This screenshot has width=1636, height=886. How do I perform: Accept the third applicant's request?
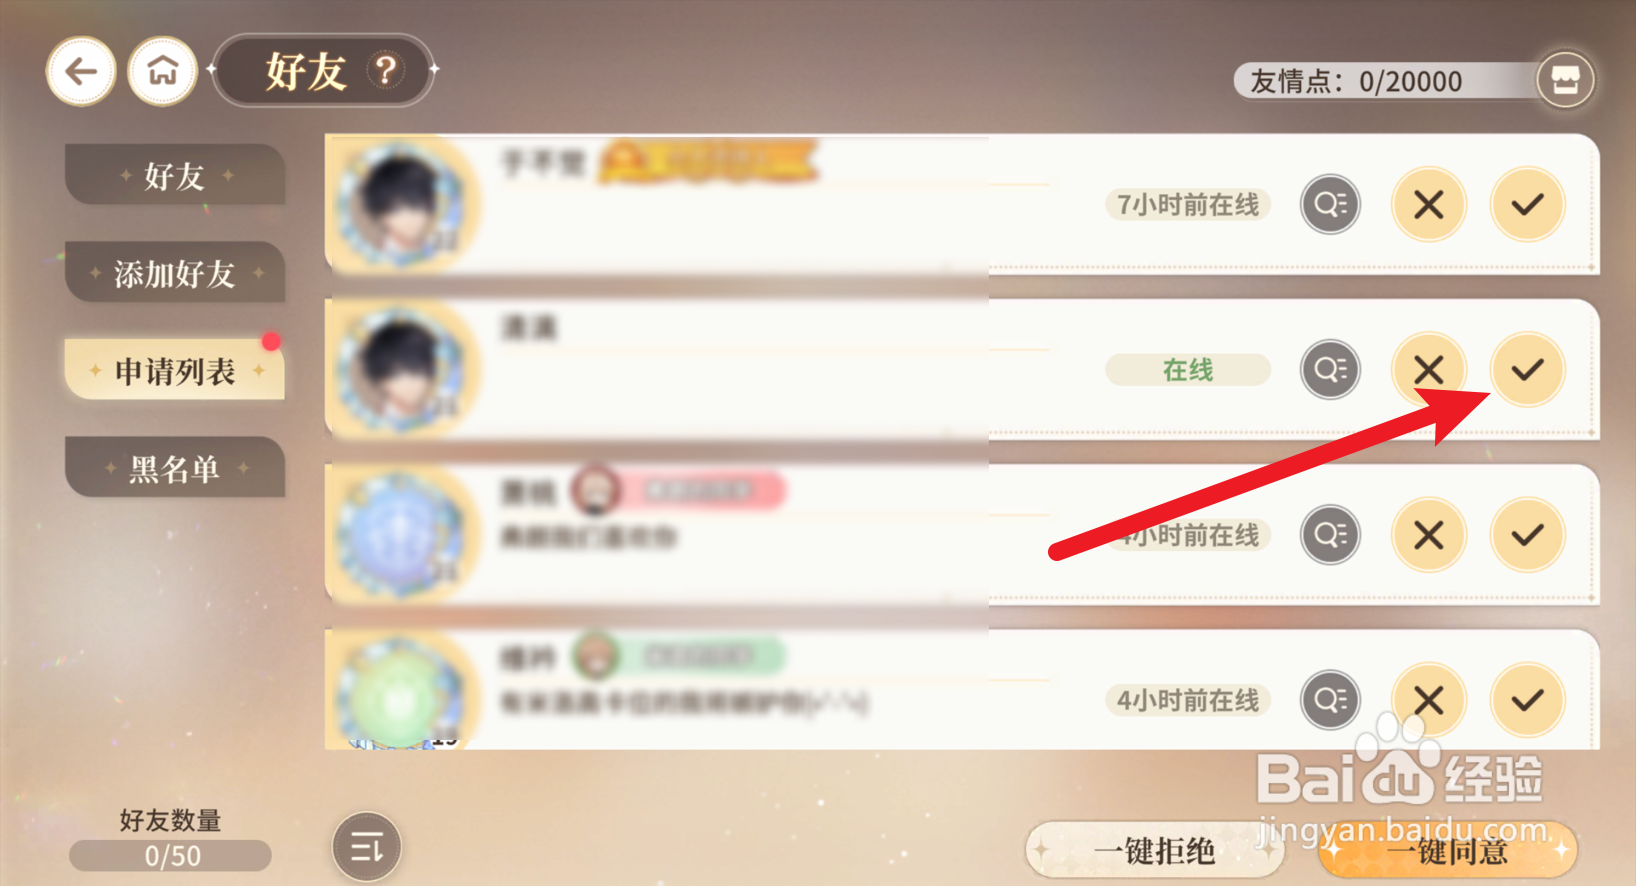point(1527,535)
